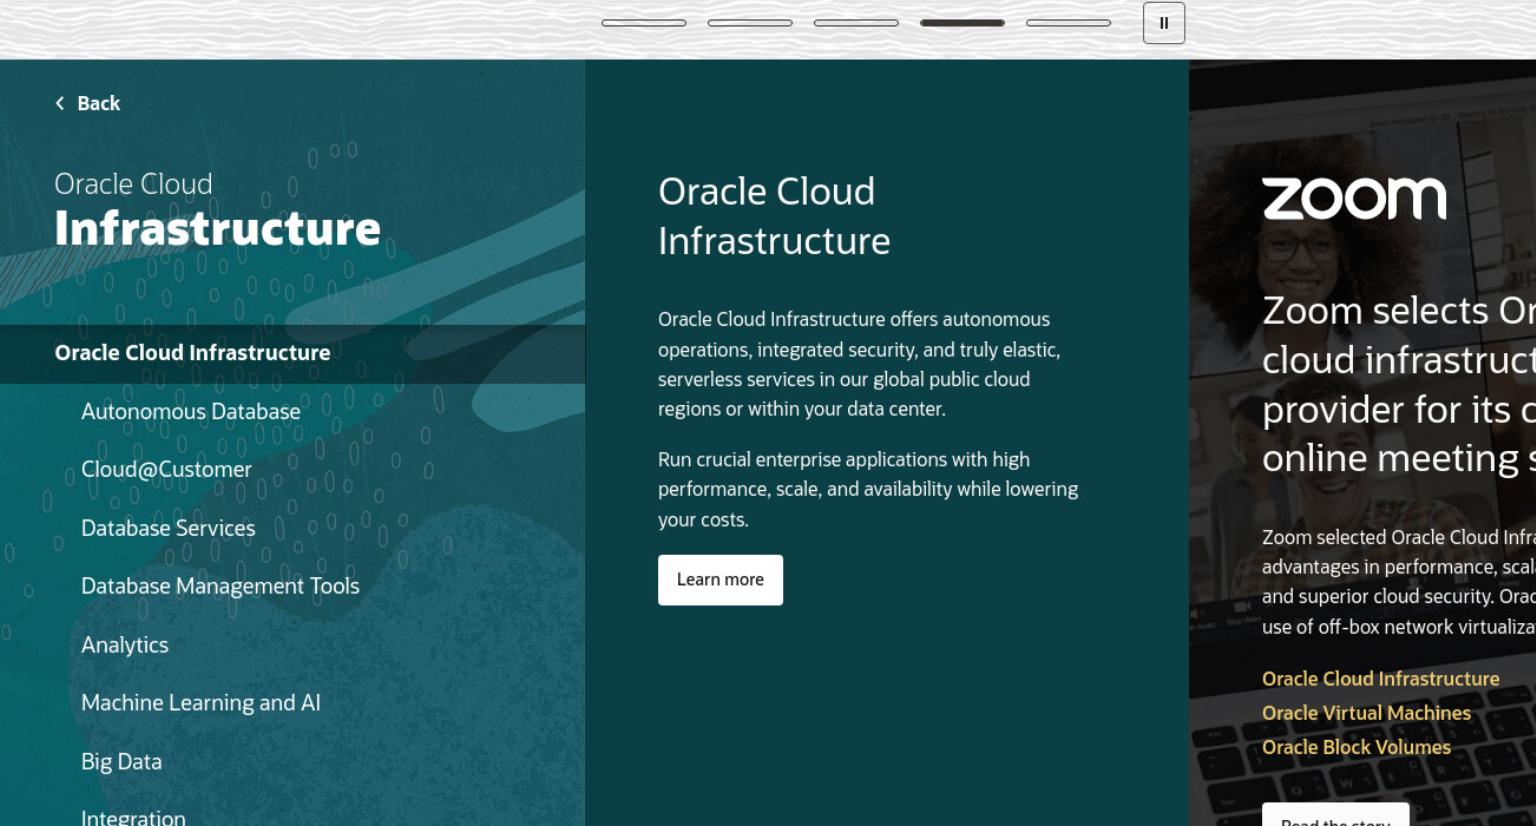Open Integration menu item

[133, 816]
